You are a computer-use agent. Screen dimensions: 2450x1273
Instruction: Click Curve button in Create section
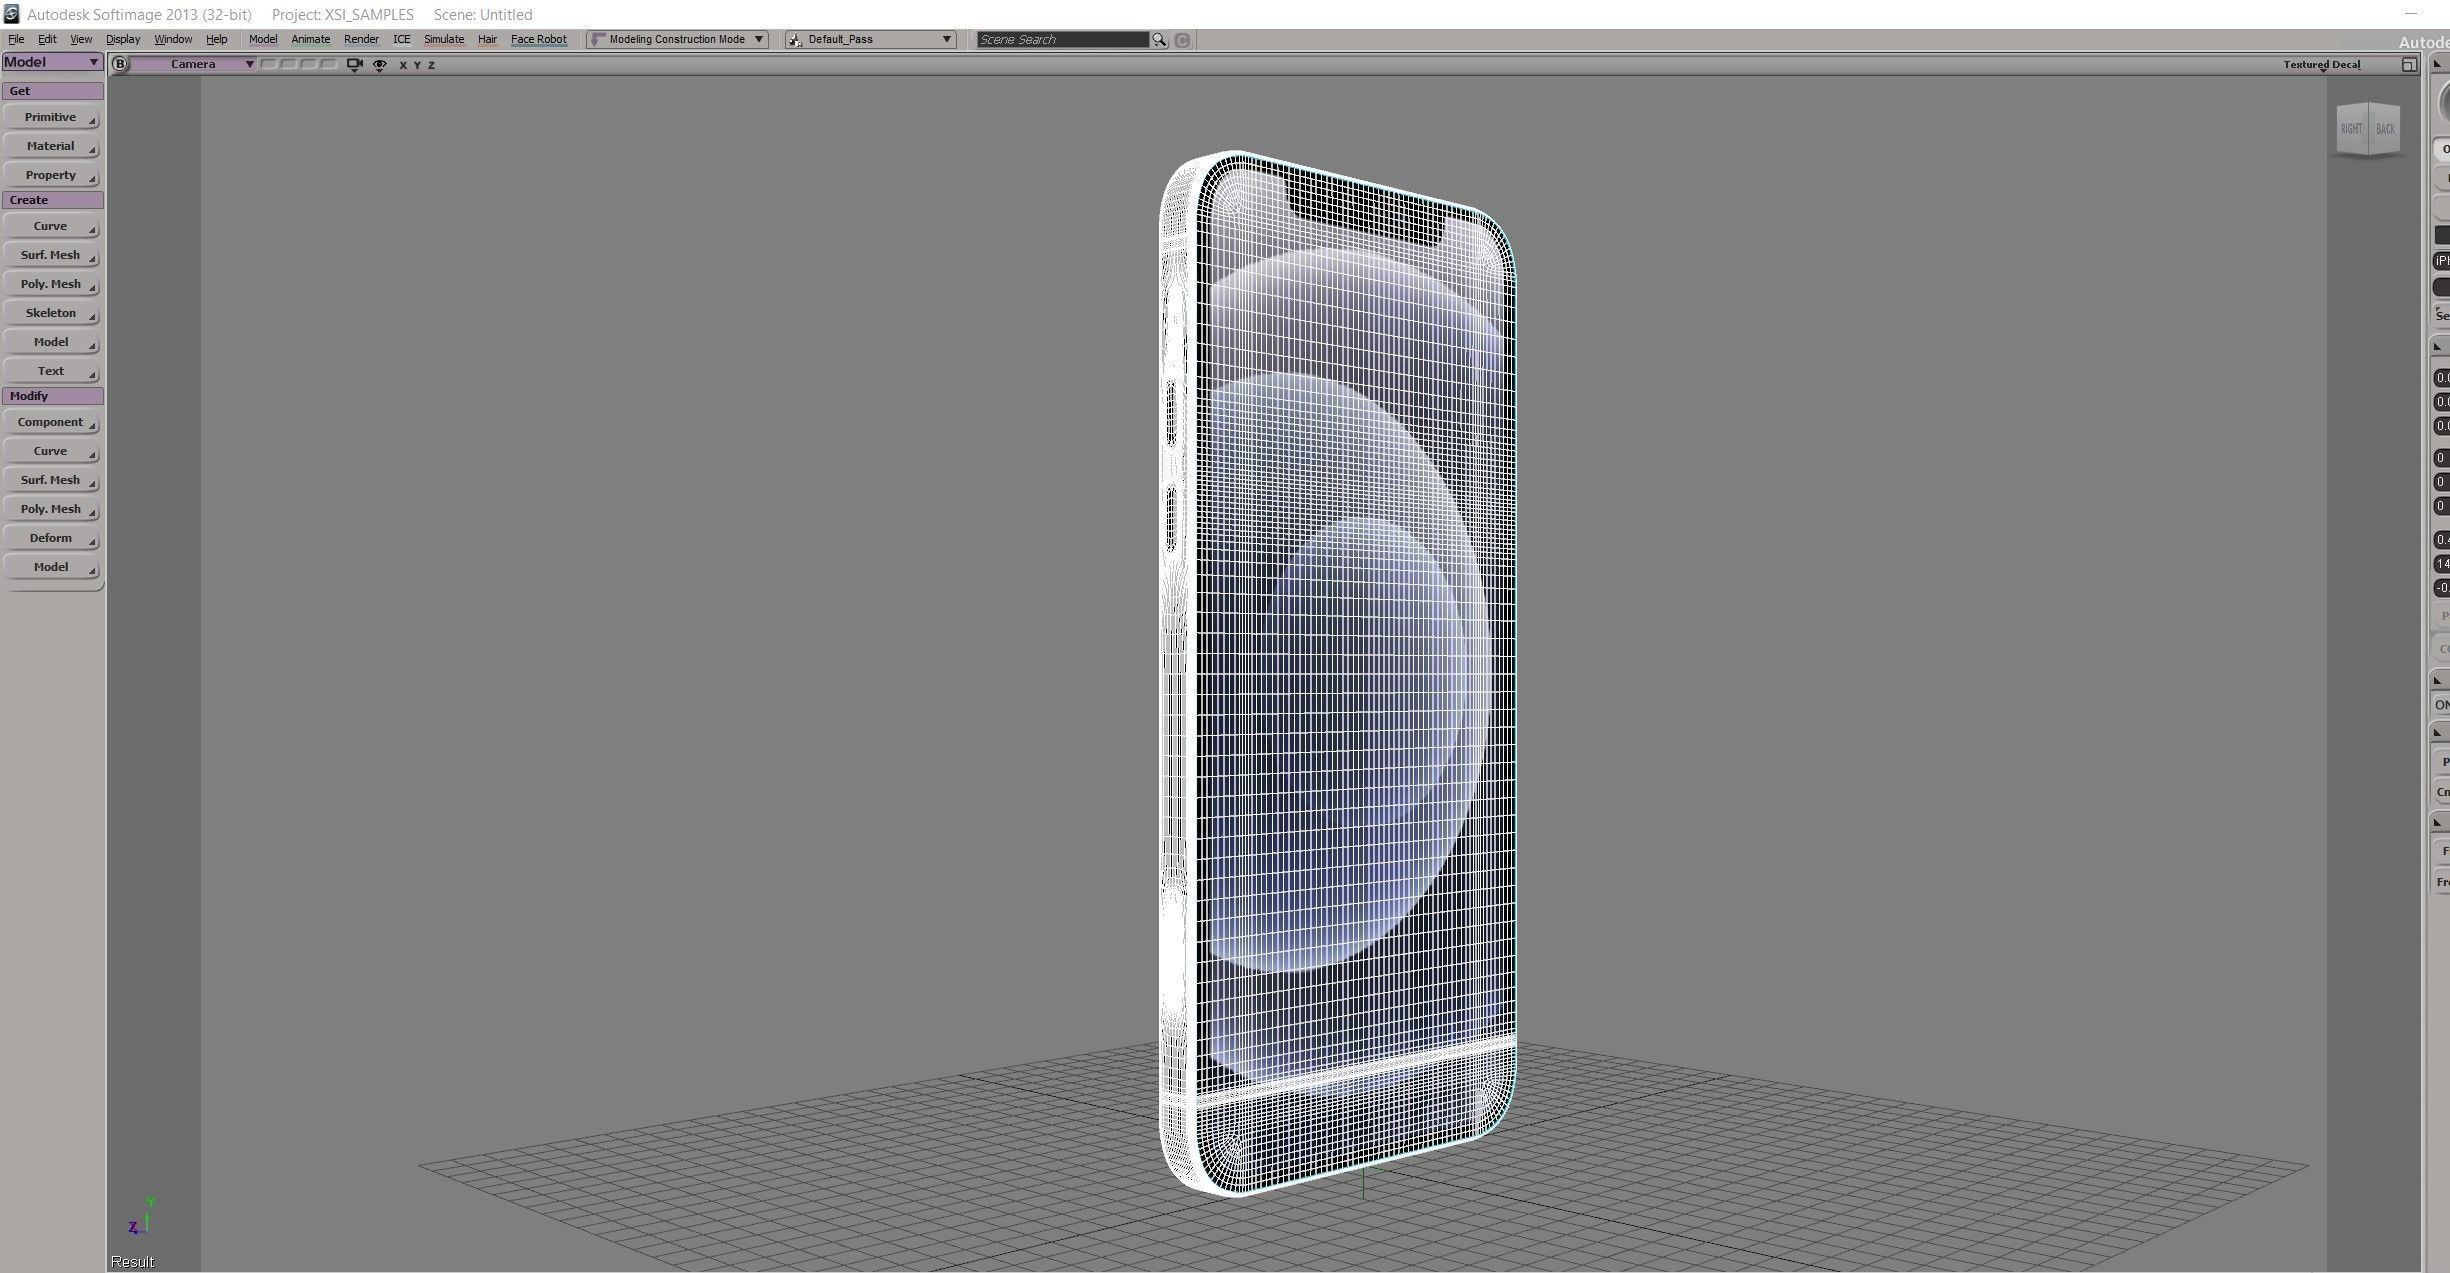[51, 226]
